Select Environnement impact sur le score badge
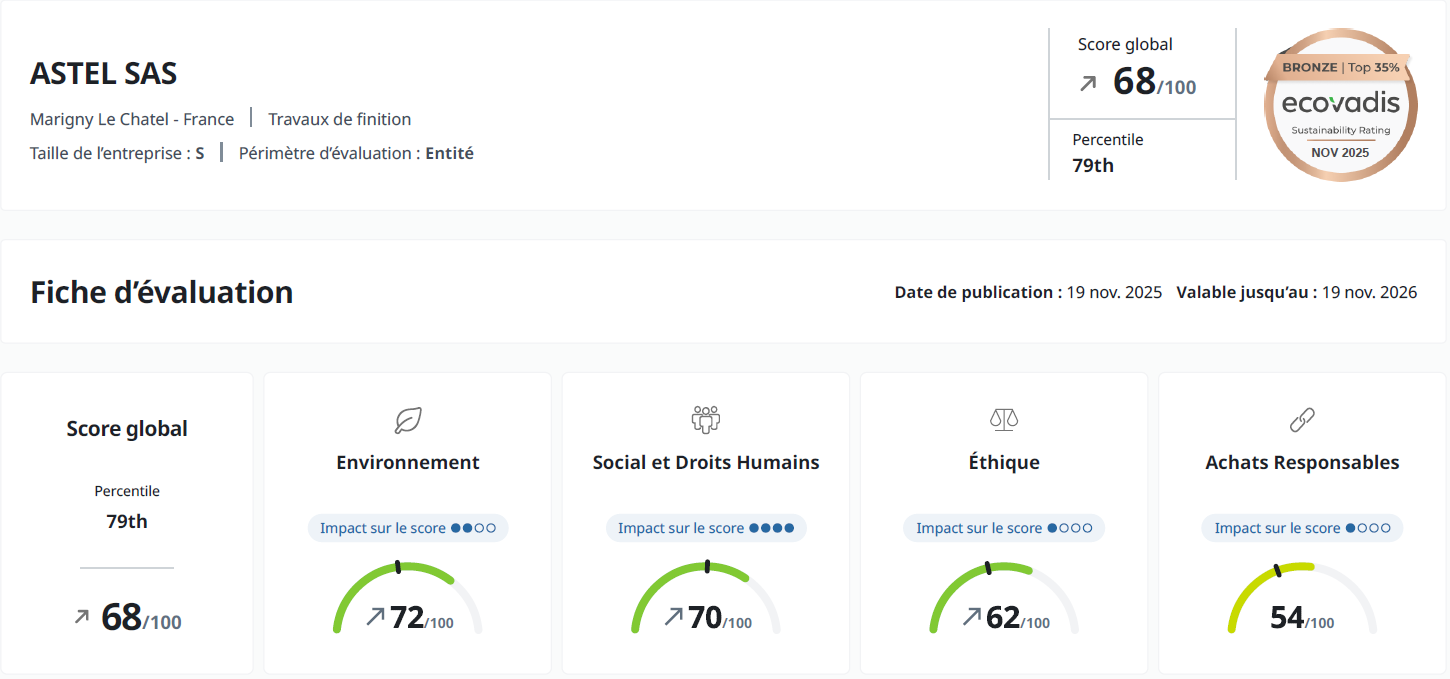 point(408,528)
